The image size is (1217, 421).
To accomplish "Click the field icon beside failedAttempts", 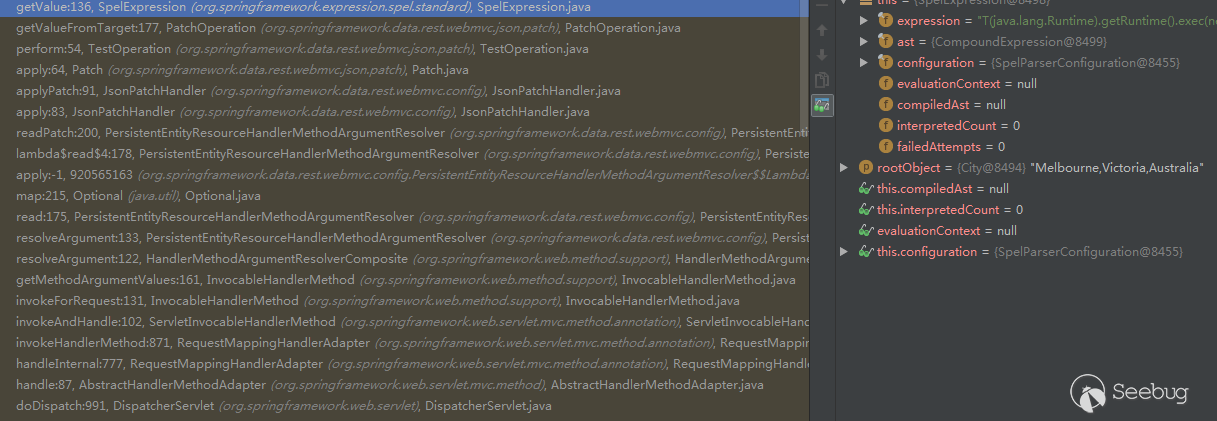I will coord(885,147).
